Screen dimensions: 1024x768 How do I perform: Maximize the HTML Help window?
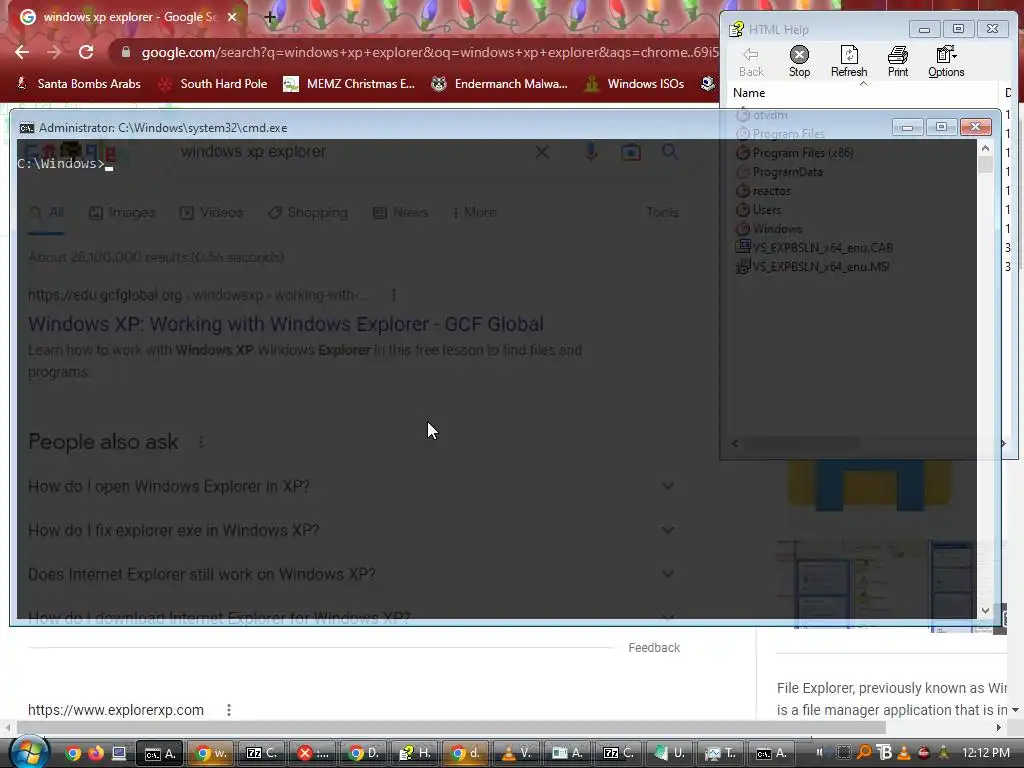[958, 29]
